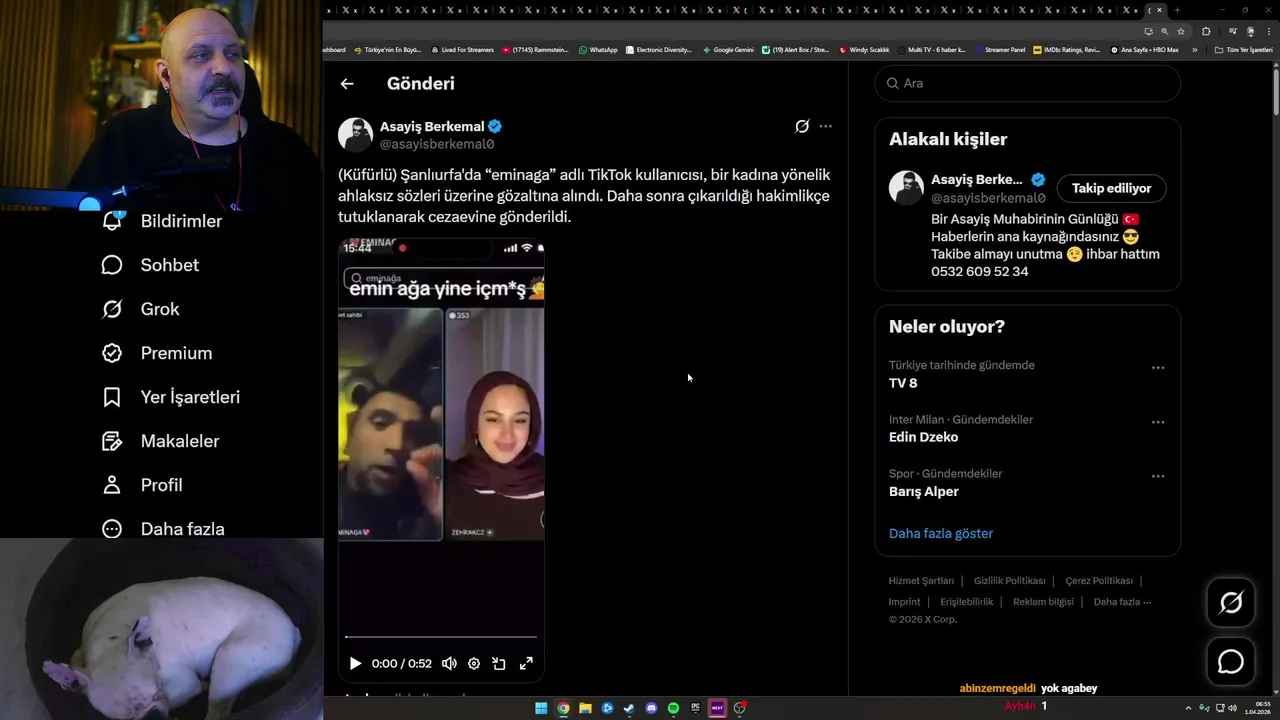Open the Google Gemini bookmark

point(728,49)
